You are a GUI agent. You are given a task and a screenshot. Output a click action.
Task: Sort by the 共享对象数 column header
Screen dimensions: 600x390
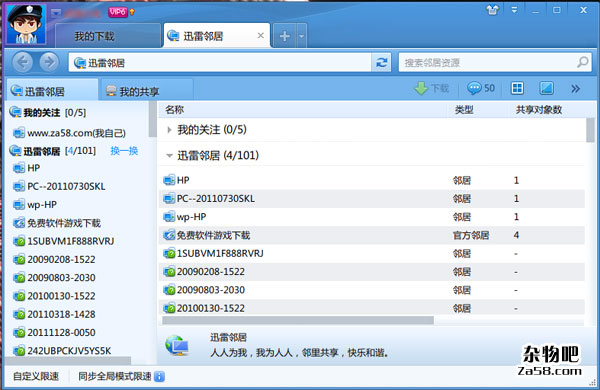tap(538, 110)
